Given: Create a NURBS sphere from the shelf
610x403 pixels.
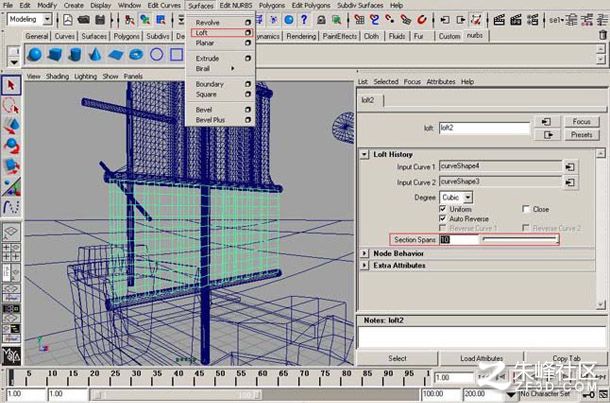Looking at the screenshot, I should [x=35, y=54].
